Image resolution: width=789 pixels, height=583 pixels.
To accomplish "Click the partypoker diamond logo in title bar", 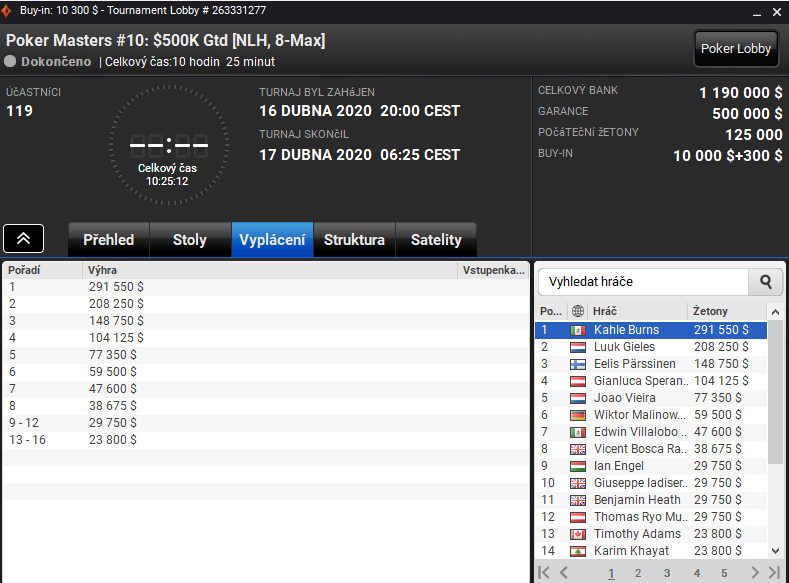I will [6, 11].
